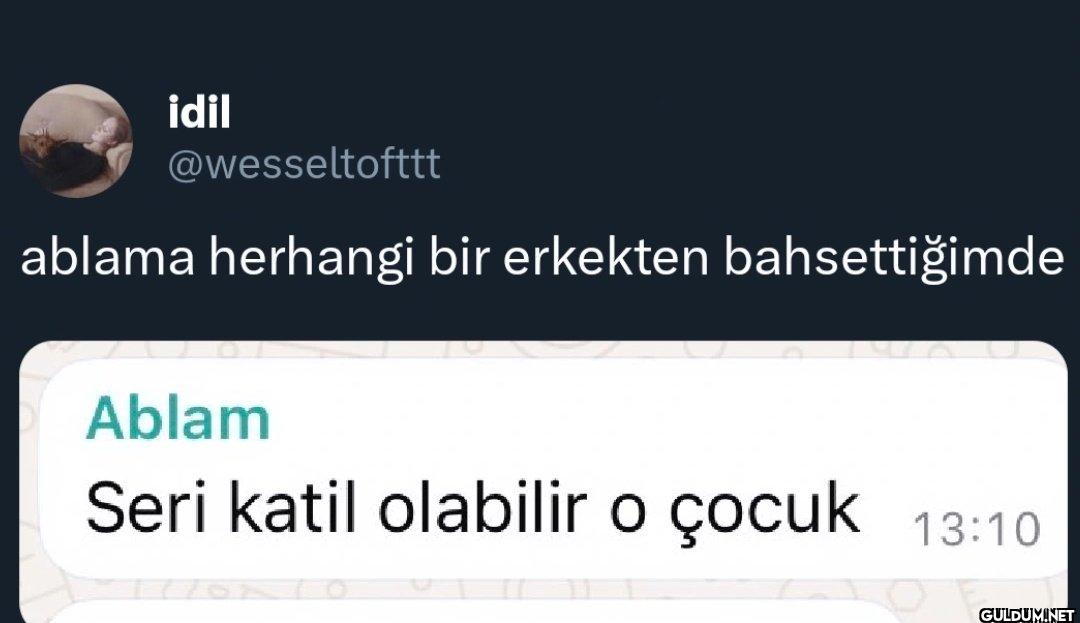Click the GULDUM.NET watermark logo
The height and width of the screenshot is (623, 1080).
1026,615
